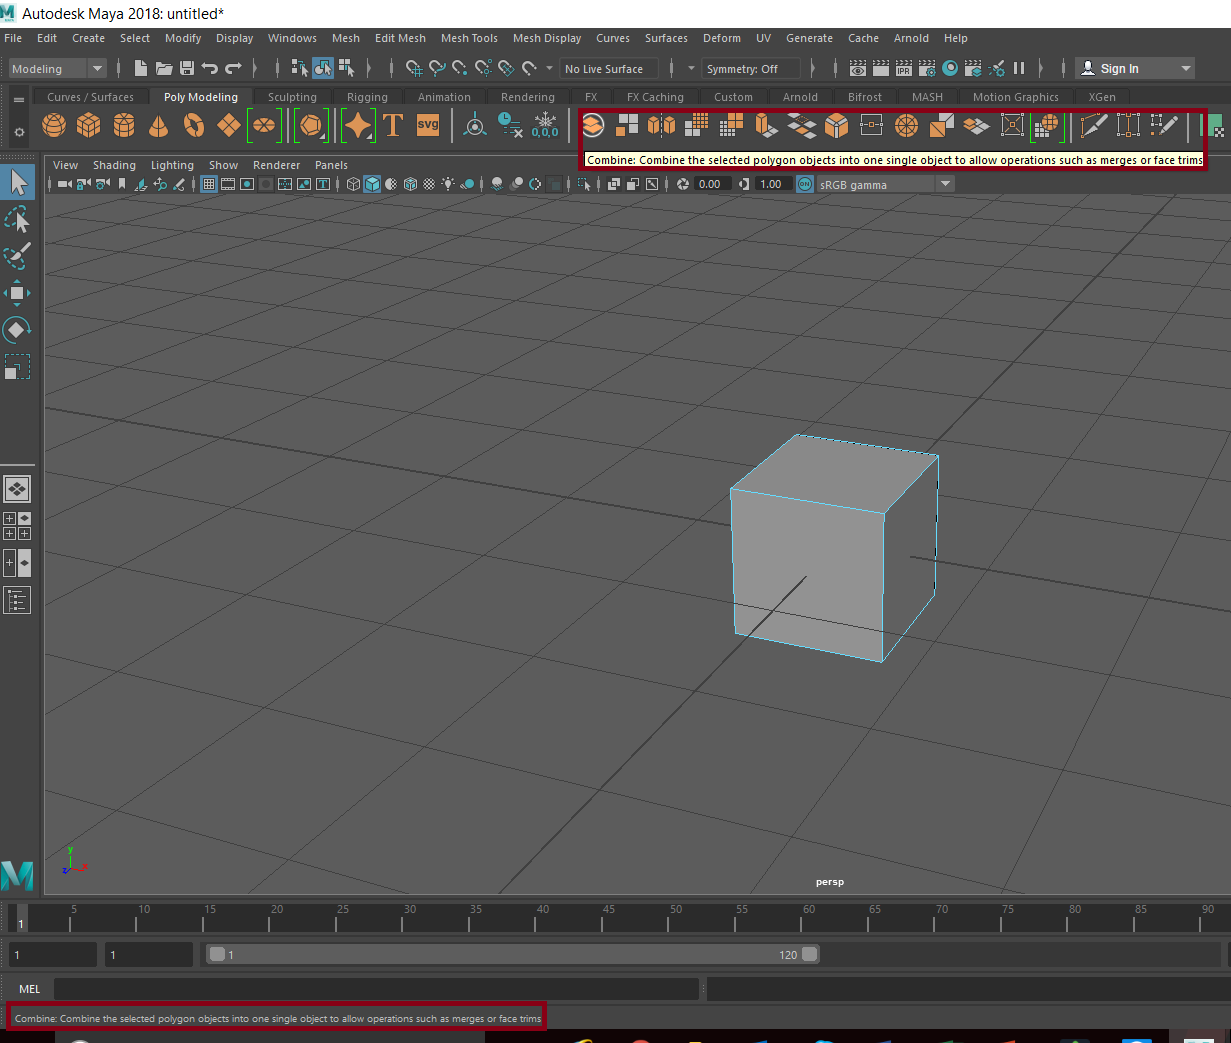Toggle wireframe display in the viewport bar
1231x1043 pixels.
tap(353, 183)
